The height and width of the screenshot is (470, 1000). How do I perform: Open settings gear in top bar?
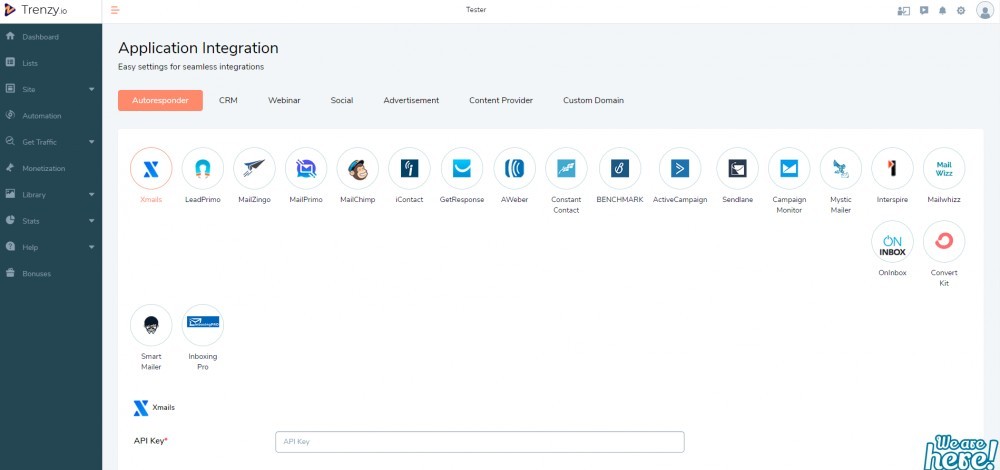click(x=960, y=11)
